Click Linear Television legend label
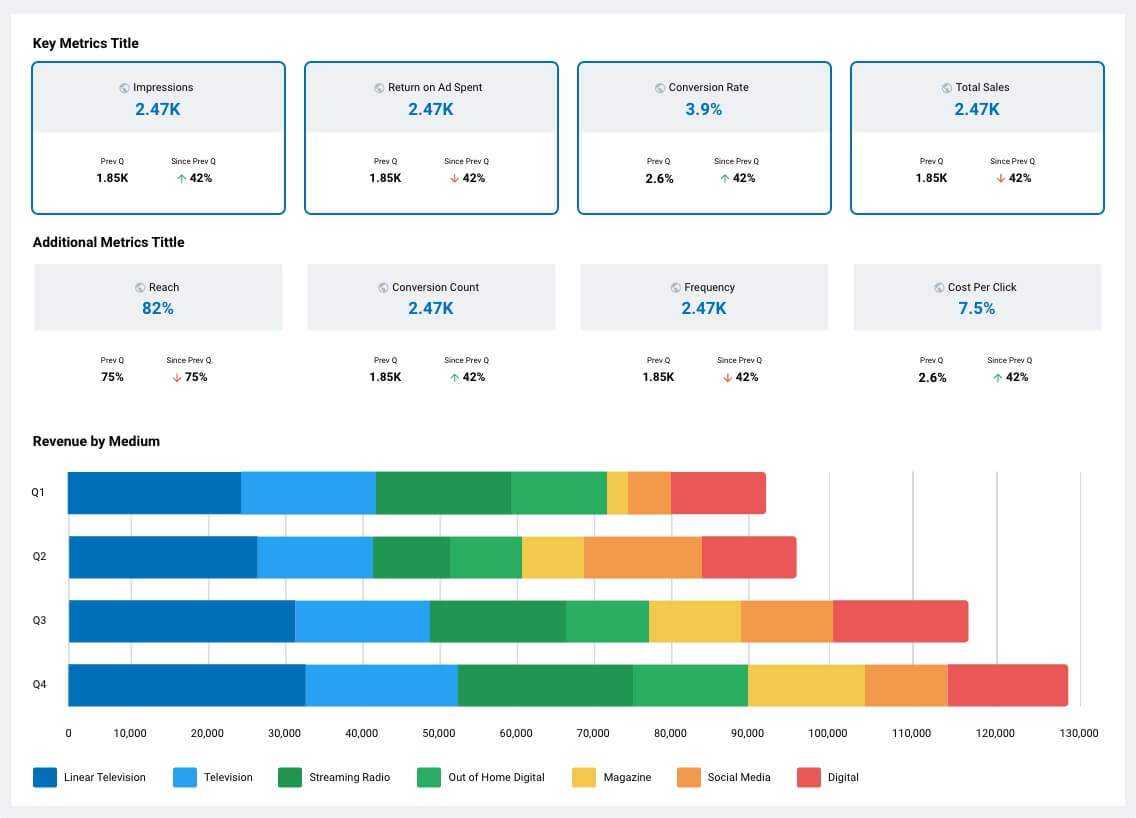 tap(104, 777)
